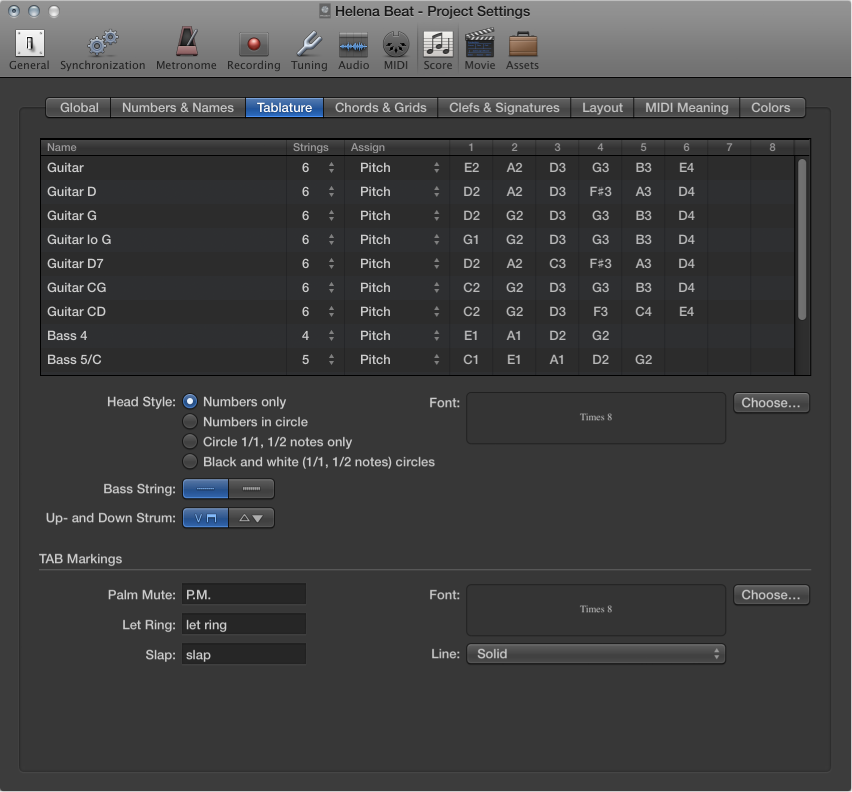Select the Numbers in circle head style

click(189, 422)
